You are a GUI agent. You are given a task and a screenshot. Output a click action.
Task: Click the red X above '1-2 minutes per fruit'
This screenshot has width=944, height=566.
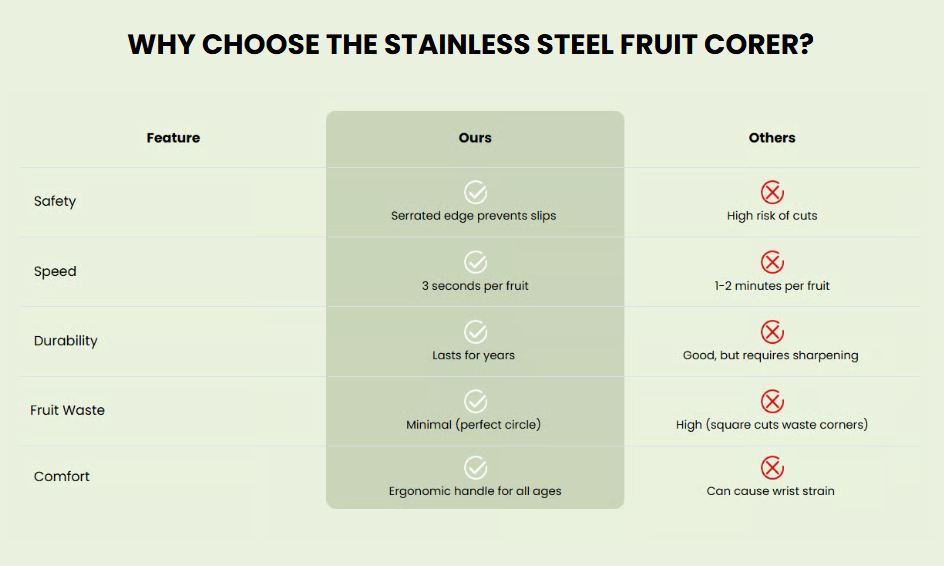pos(772,262)
